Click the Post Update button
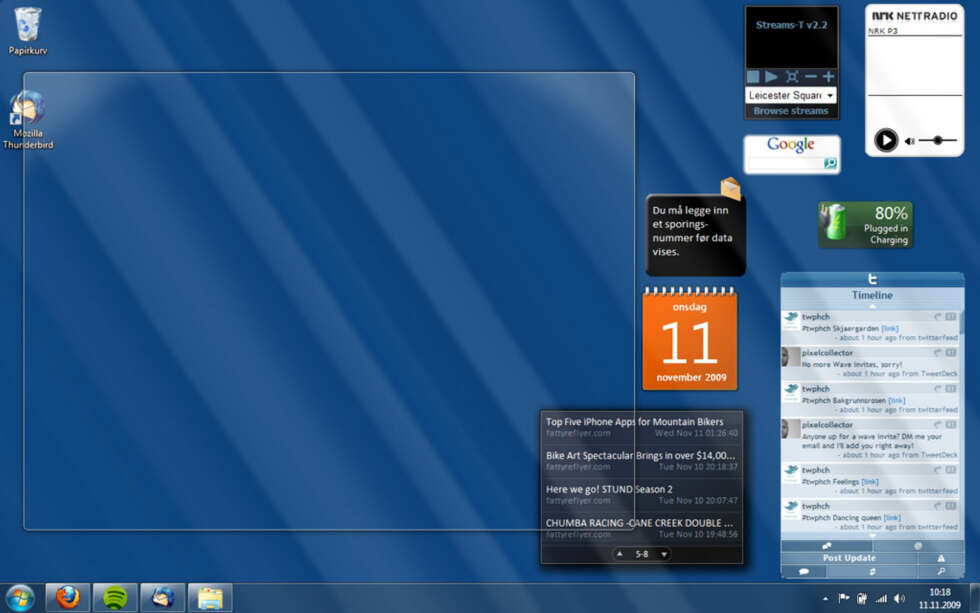The image size is (980, 613). (x=849, y=558)
